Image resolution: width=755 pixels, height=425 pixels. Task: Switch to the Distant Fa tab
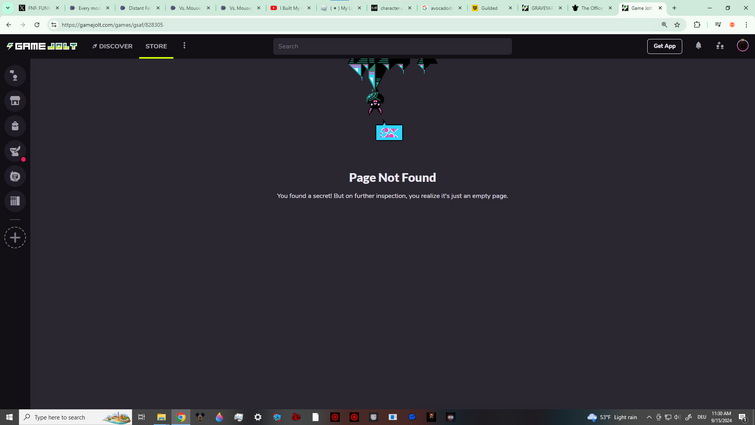(140, 8)
